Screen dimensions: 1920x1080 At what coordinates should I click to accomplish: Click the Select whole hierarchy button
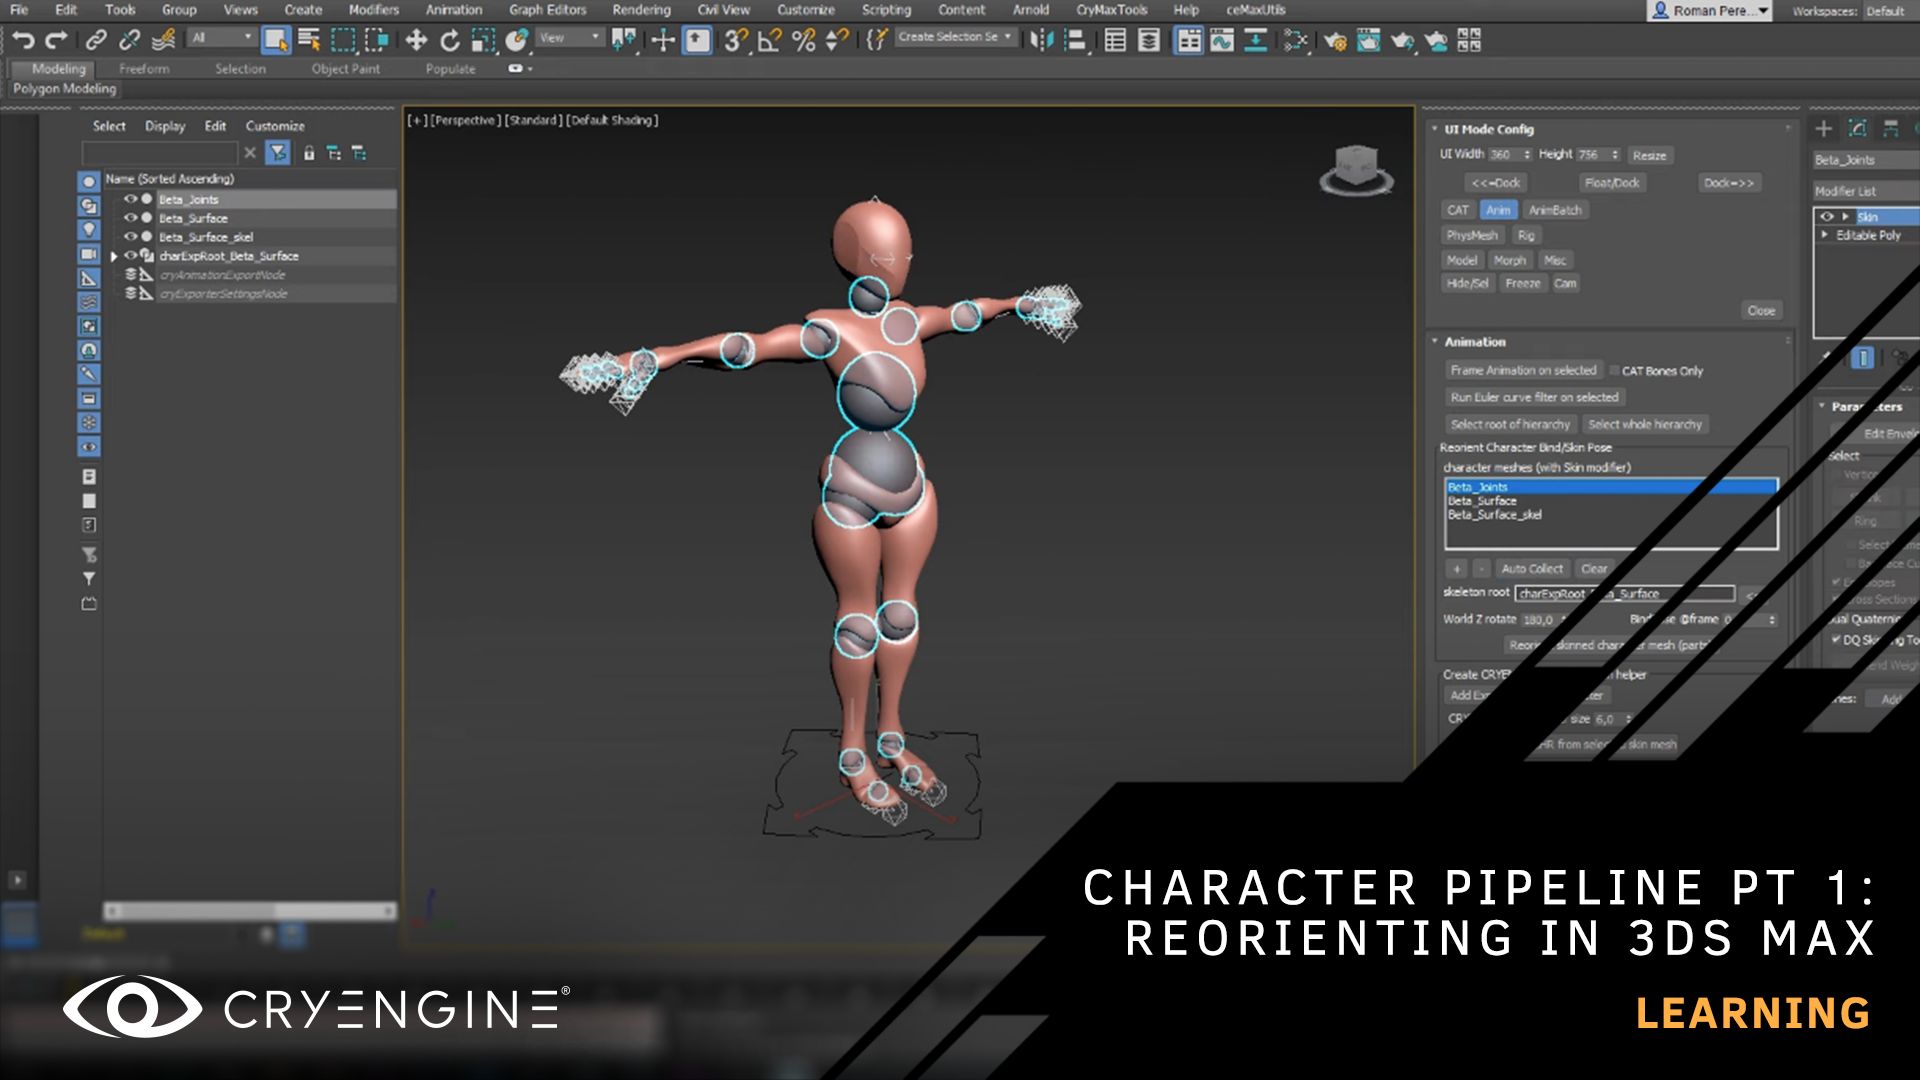point(1645,424)
